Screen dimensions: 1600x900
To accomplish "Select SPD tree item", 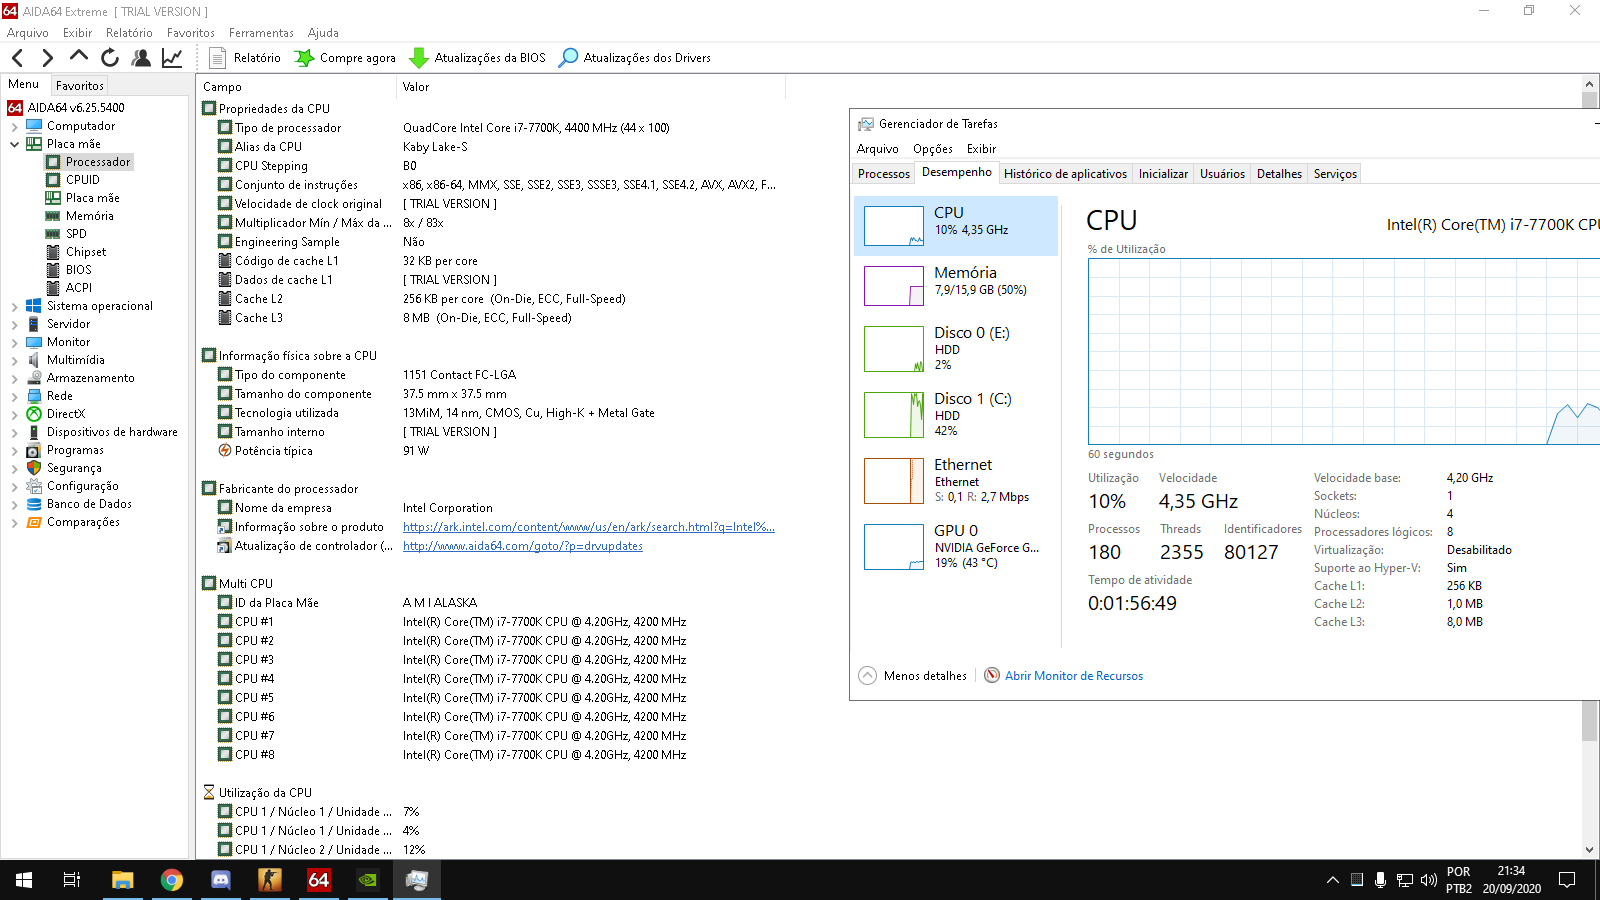I will click(x=76, y=234).
